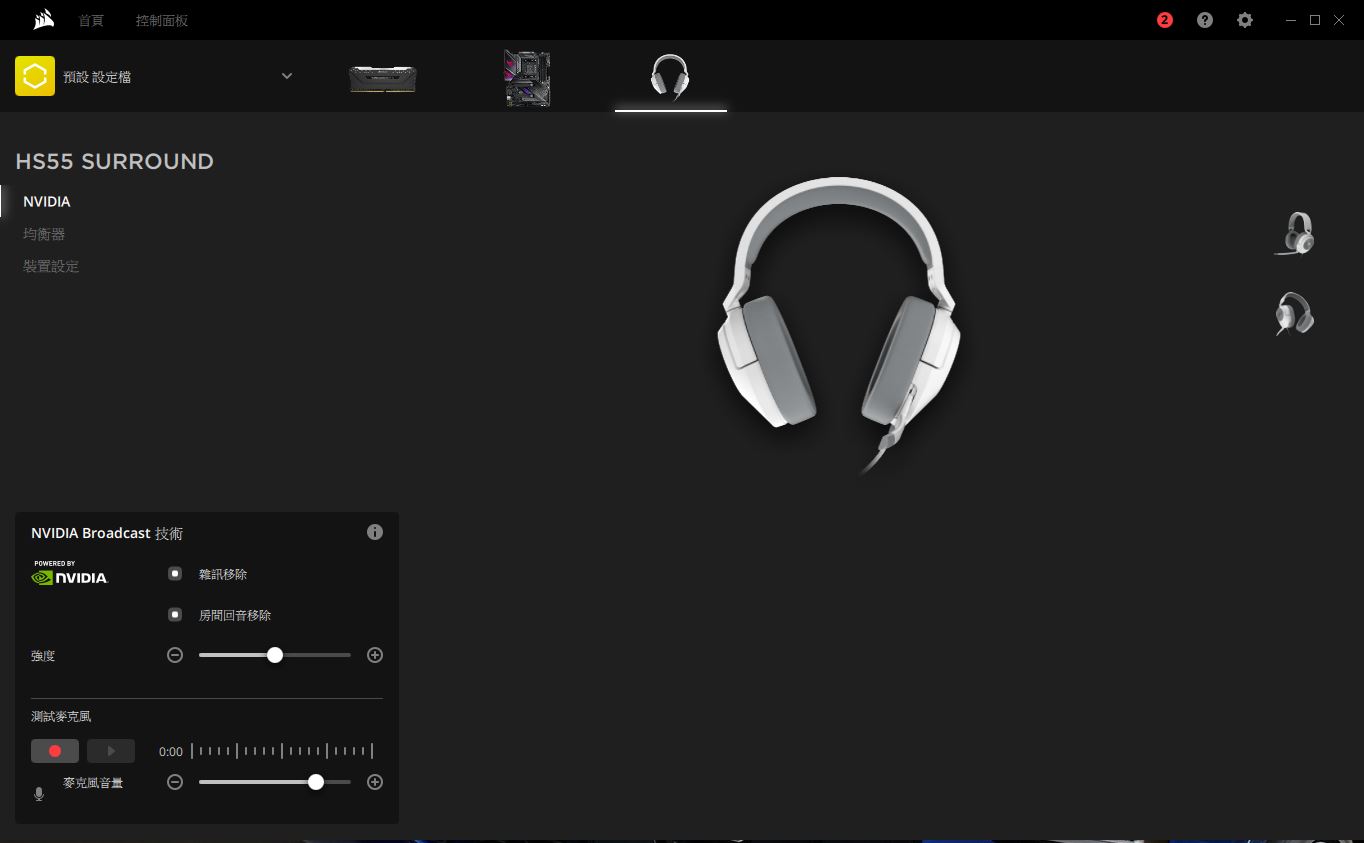Toggle 房間回音移除 echo removal checkbox

coord(175,615)
